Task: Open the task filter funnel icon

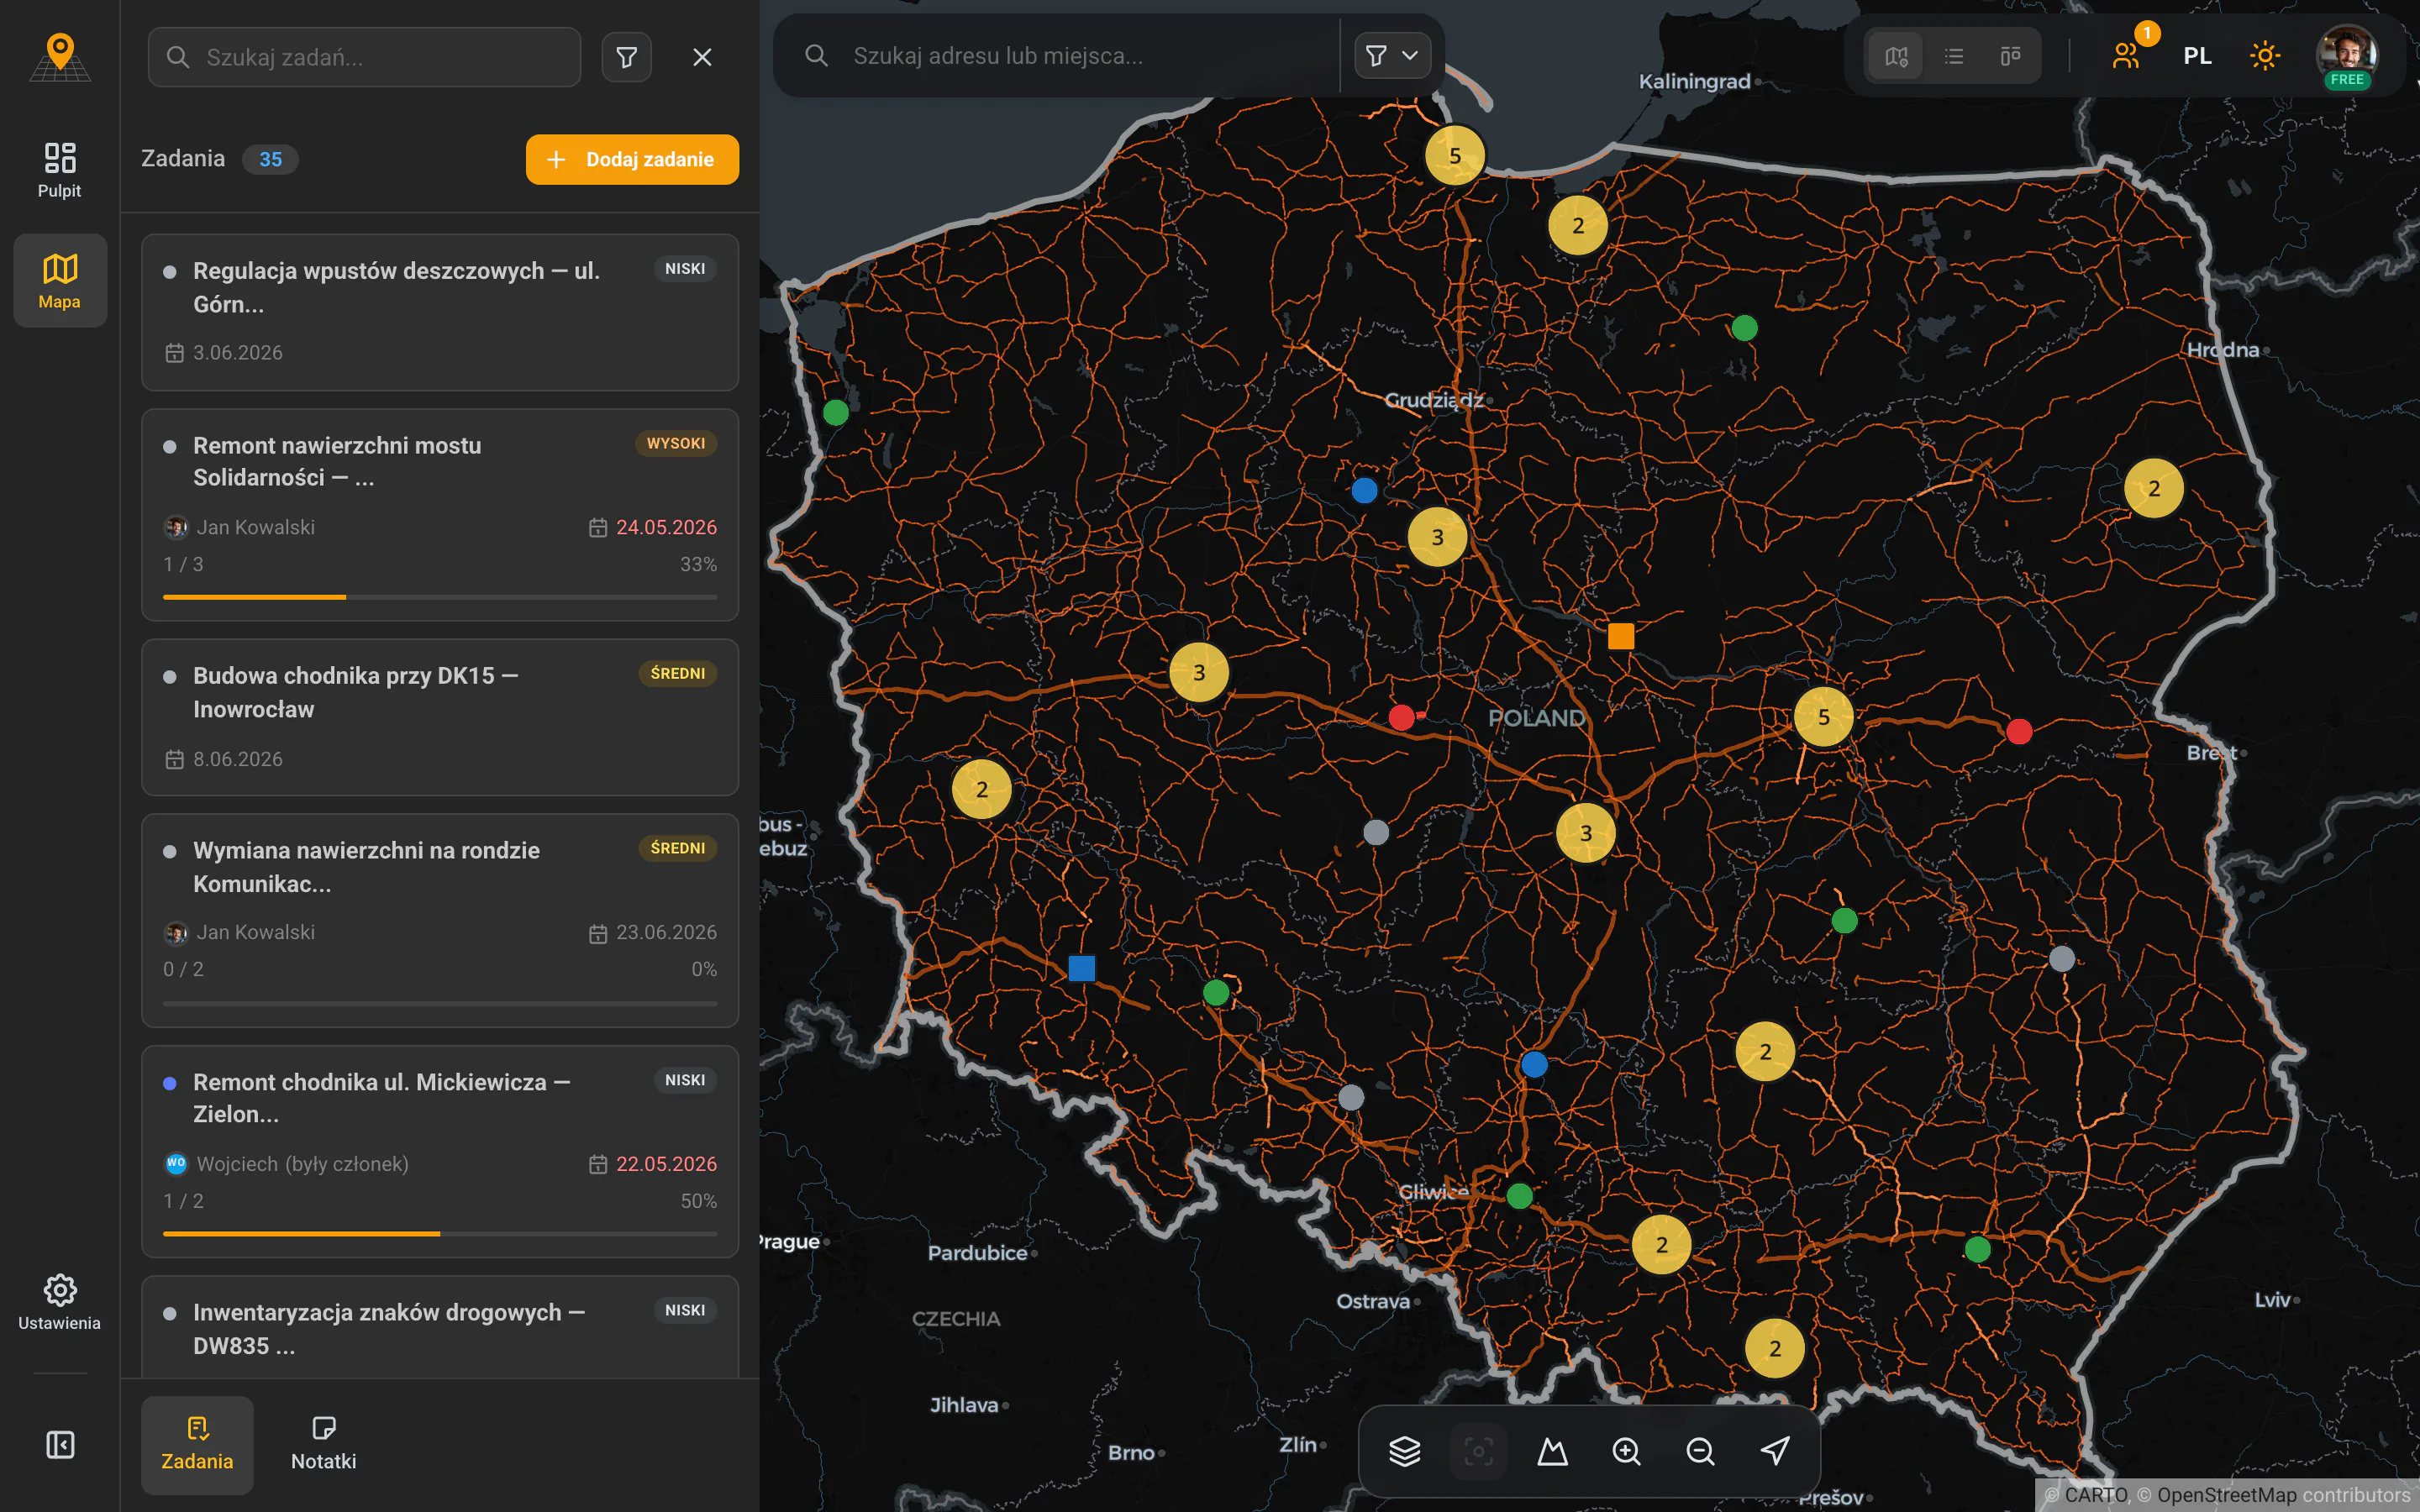Action: tap(627, 57)
